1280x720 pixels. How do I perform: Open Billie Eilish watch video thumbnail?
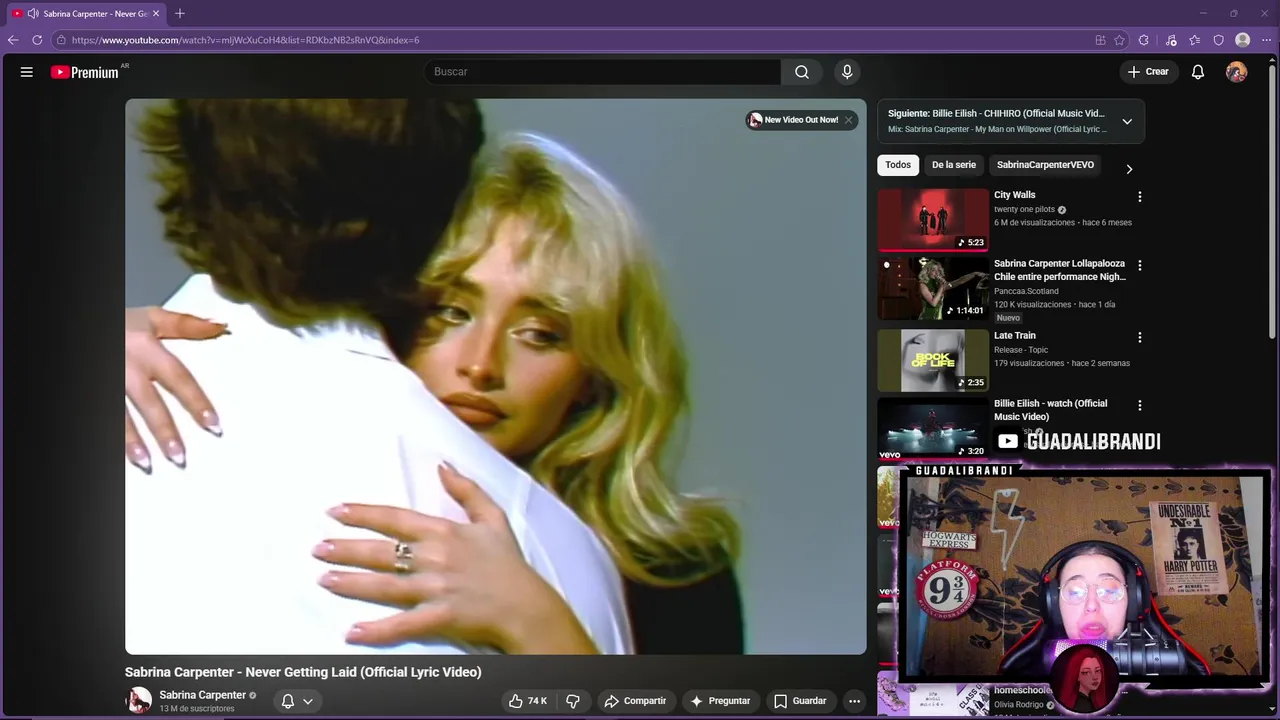coord(933,428)
